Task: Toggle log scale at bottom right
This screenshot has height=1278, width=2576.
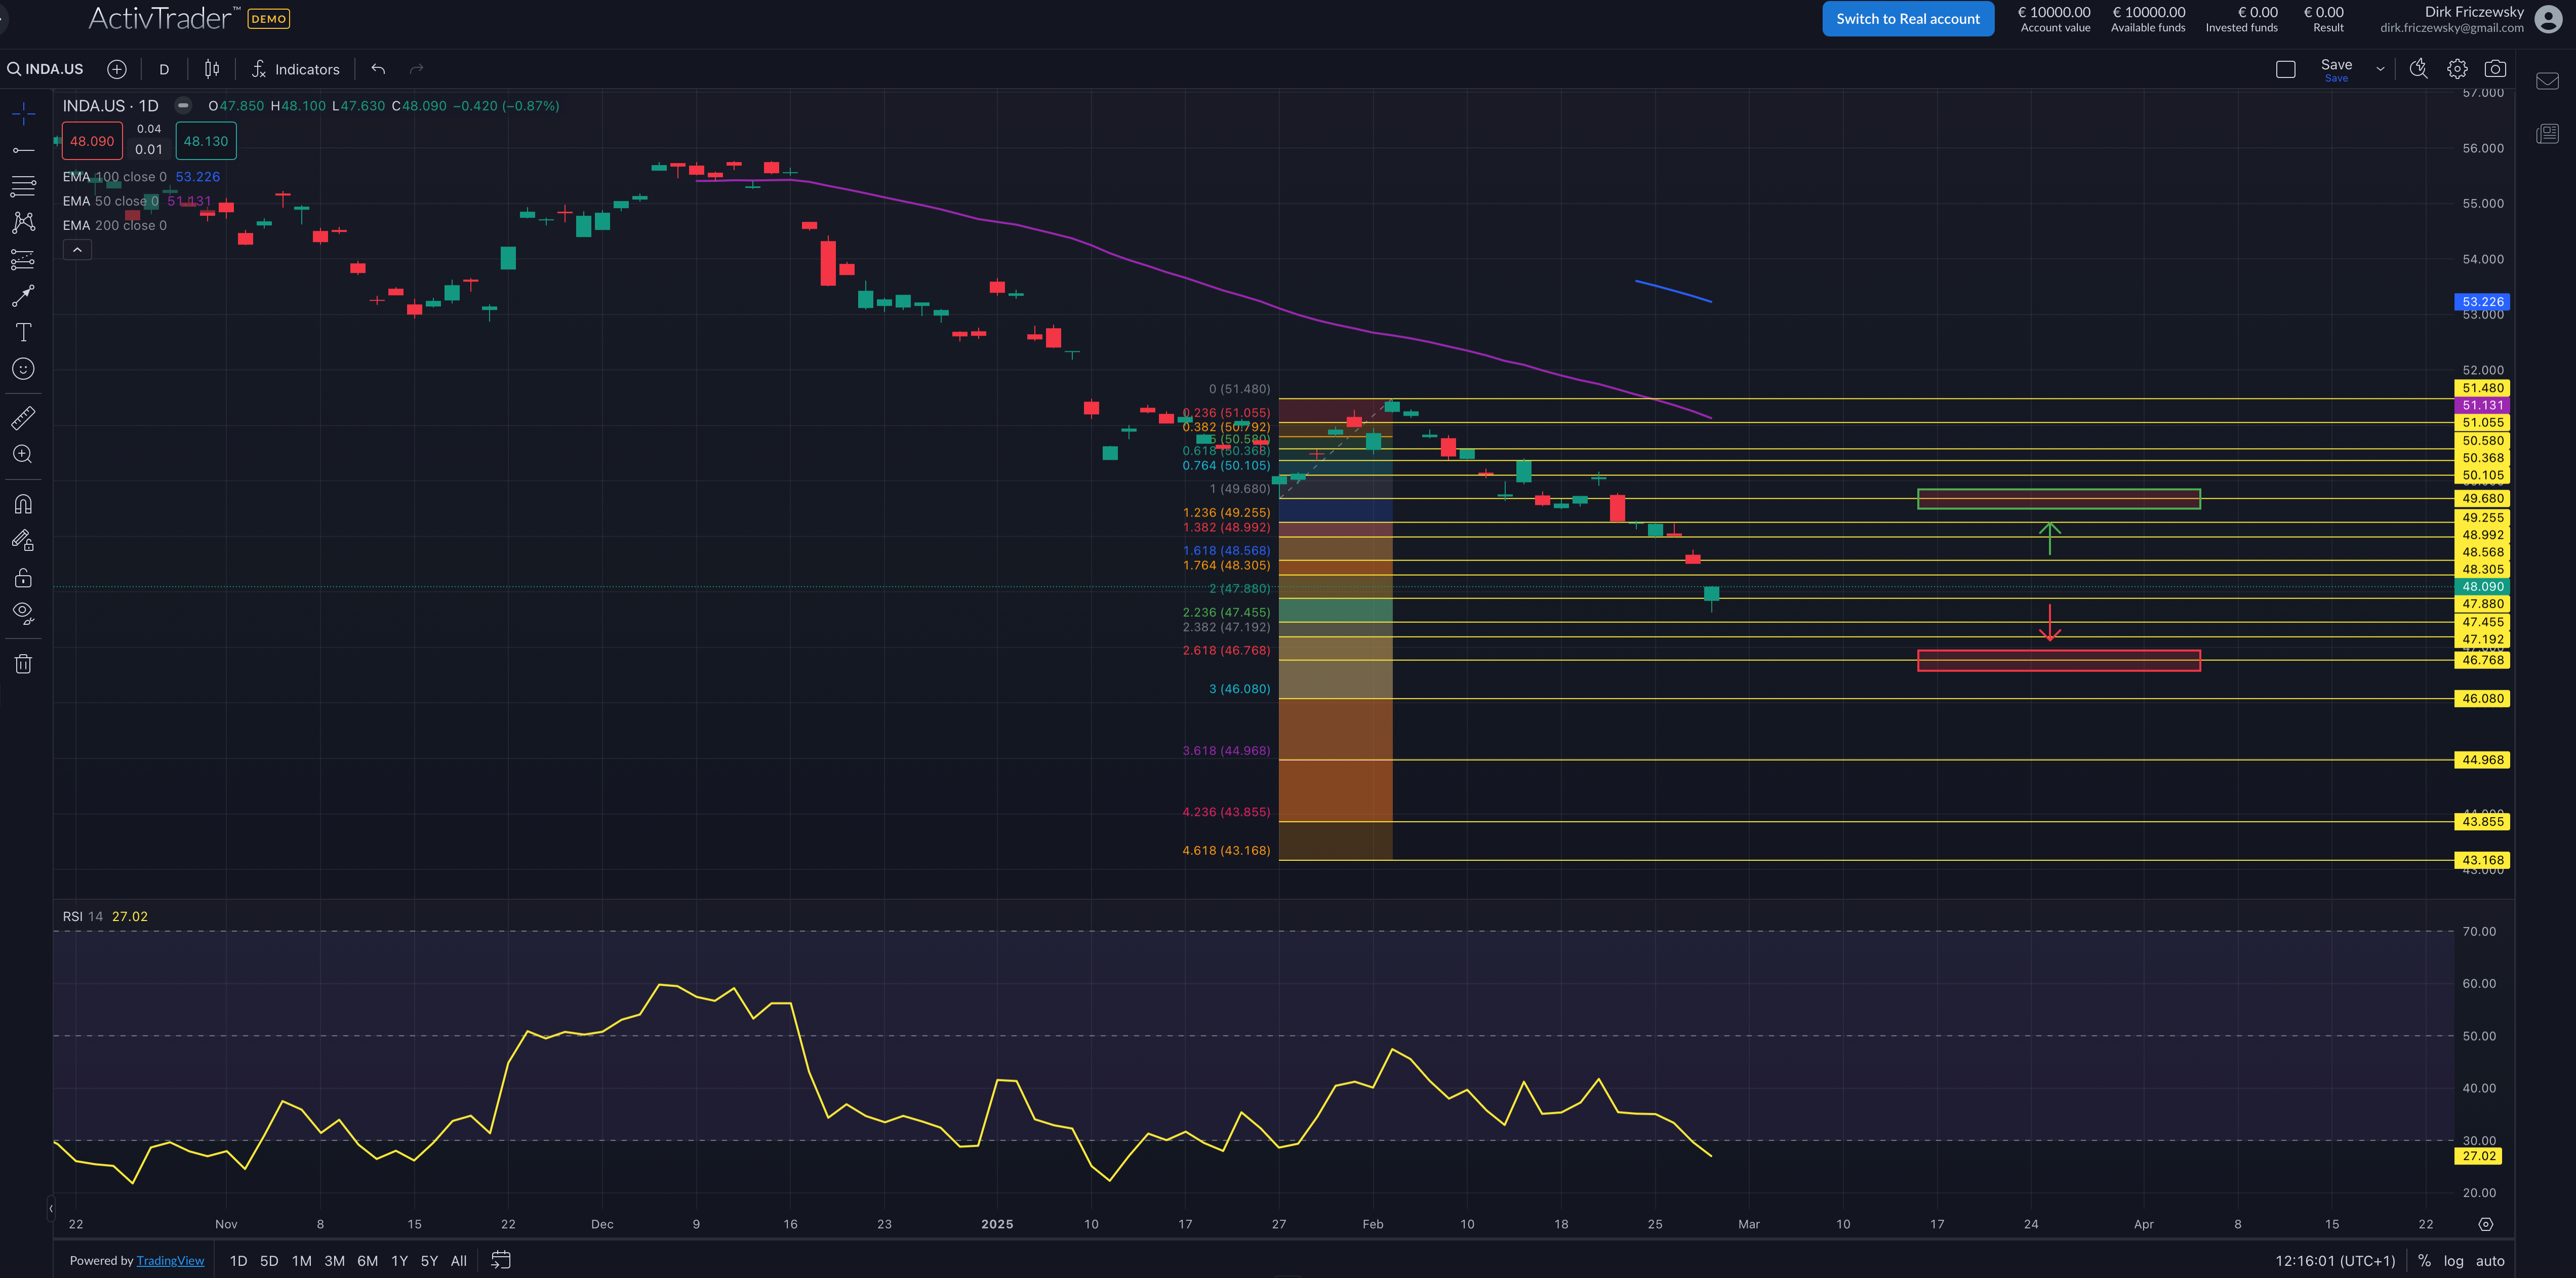Action: coord(2453,1261)
